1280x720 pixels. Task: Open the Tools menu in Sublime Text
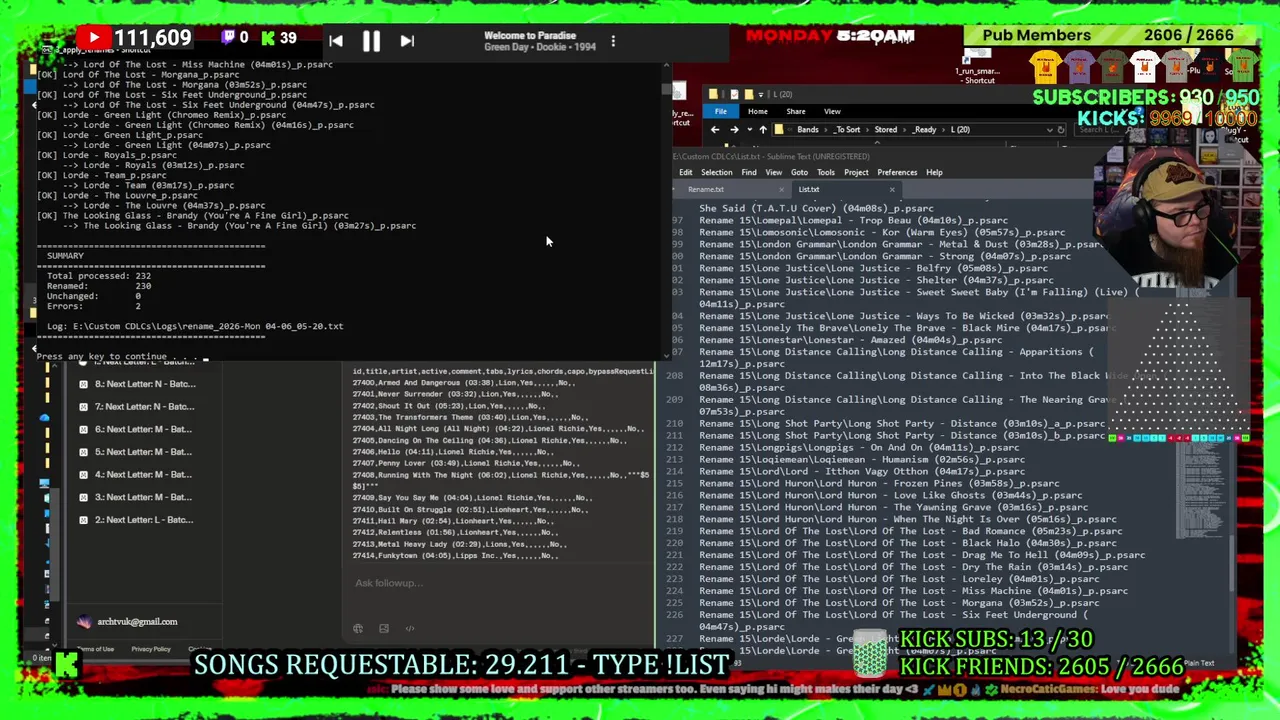click(826, 173)
